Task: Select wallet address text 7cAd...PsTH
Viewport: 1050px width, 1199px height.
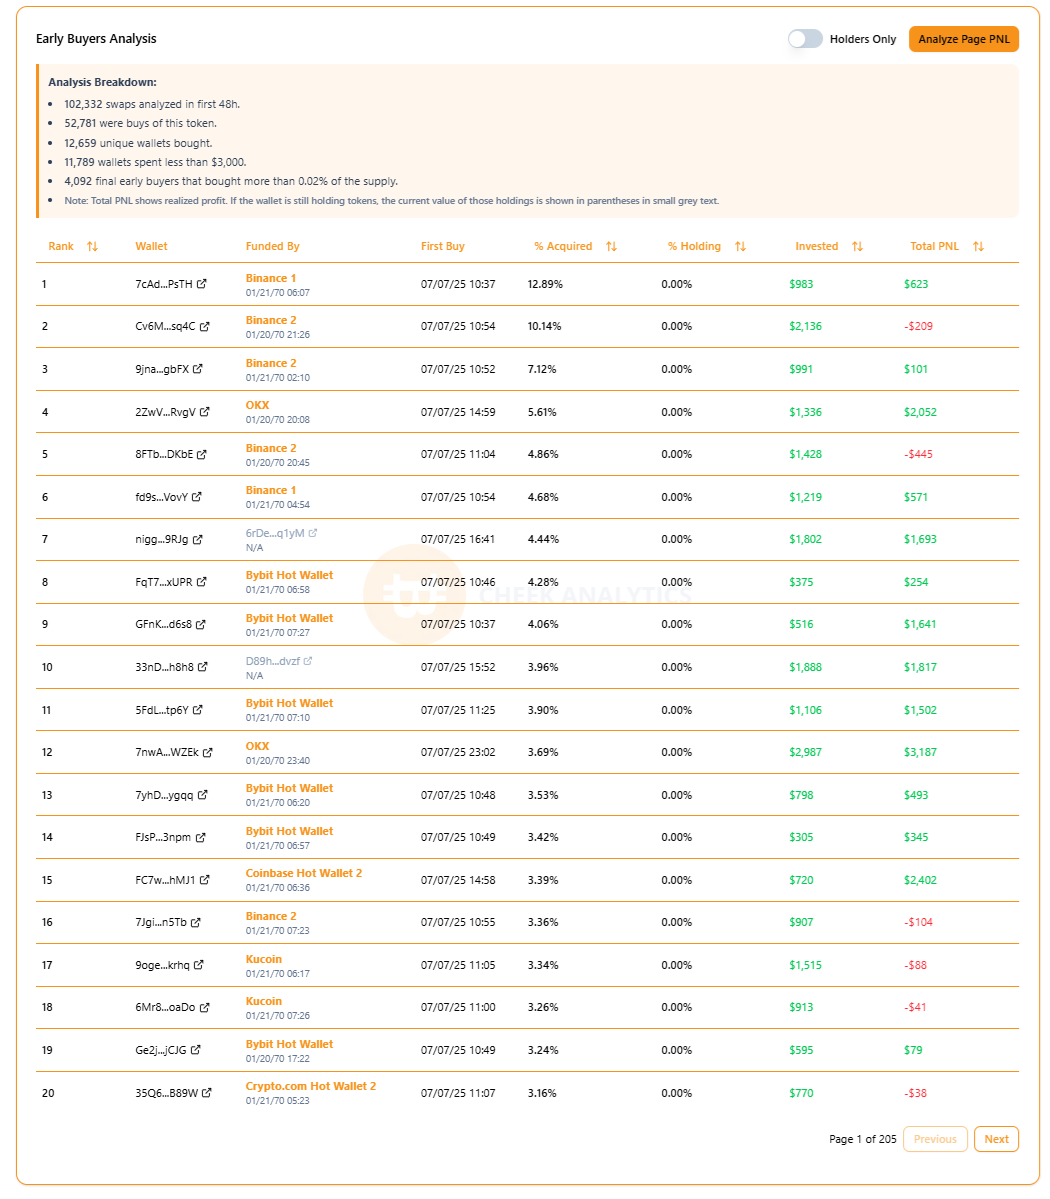Action: [164, 284]
